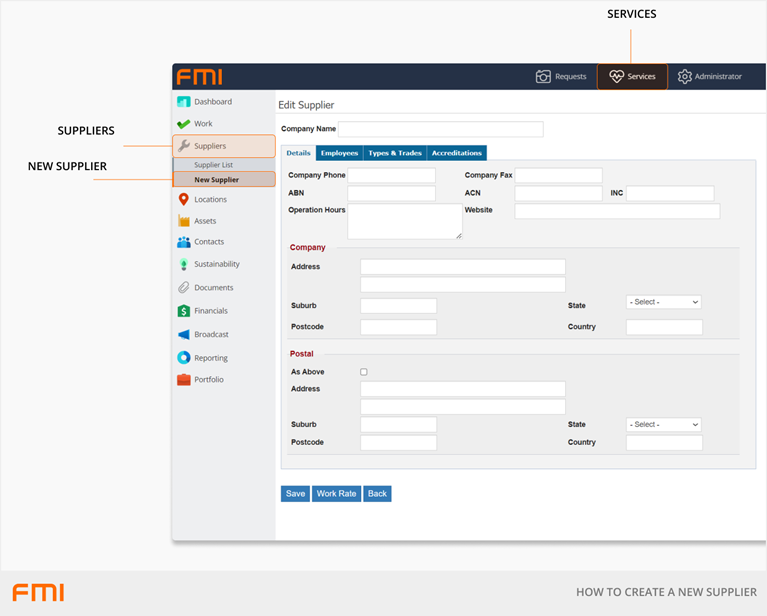The height and width of the screenshot is (616, 767).
Task: Click the Documents paperclip icon
Action: tap(184, 288)
